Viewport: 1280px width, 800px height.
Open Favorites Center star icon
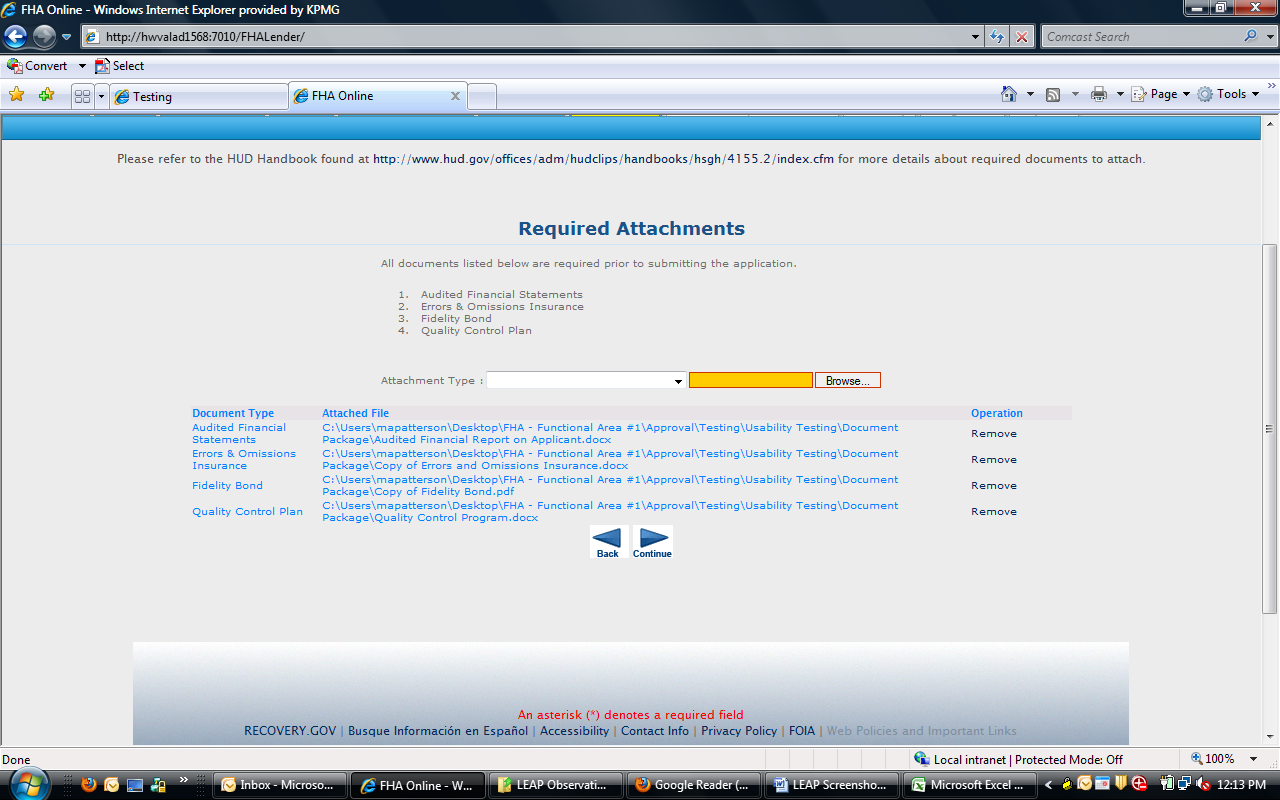[17, 95]
